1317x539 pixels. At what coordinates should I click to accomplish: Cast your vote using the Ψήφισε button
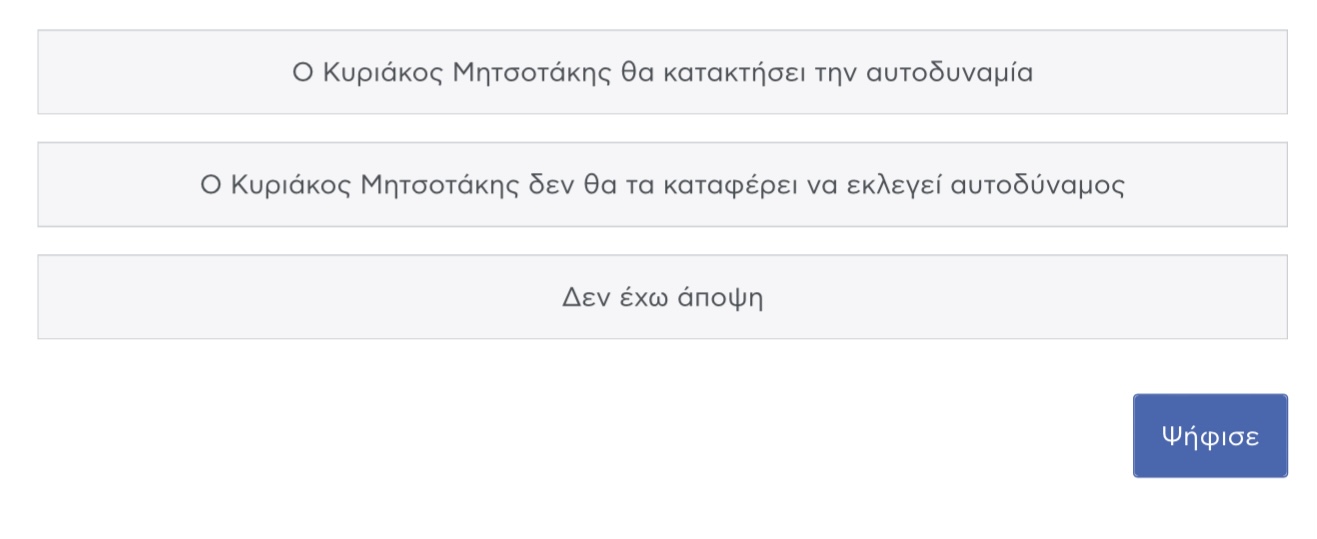coord(1210,436)
